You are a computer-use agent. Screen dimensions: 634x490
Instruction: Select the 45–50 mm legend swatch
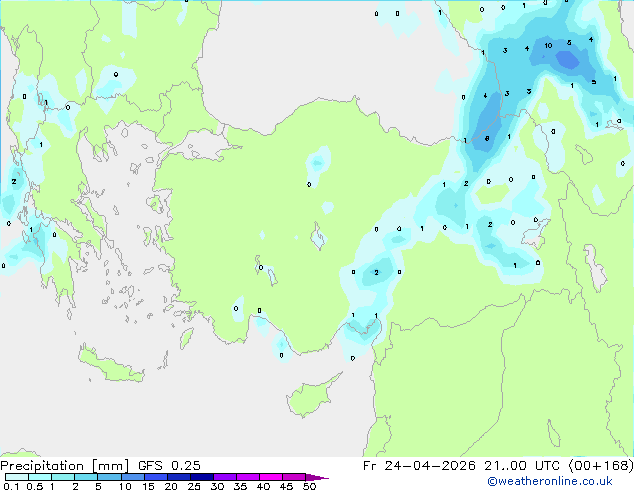(294, 477)
